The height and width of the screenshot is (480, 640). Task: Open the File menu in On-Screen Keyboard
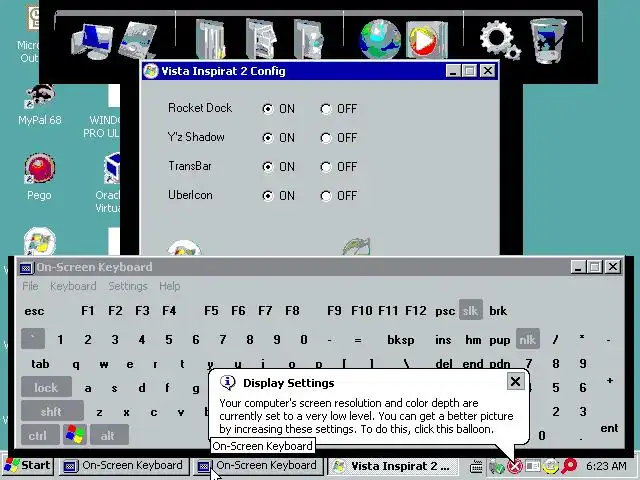click(30, 286)
